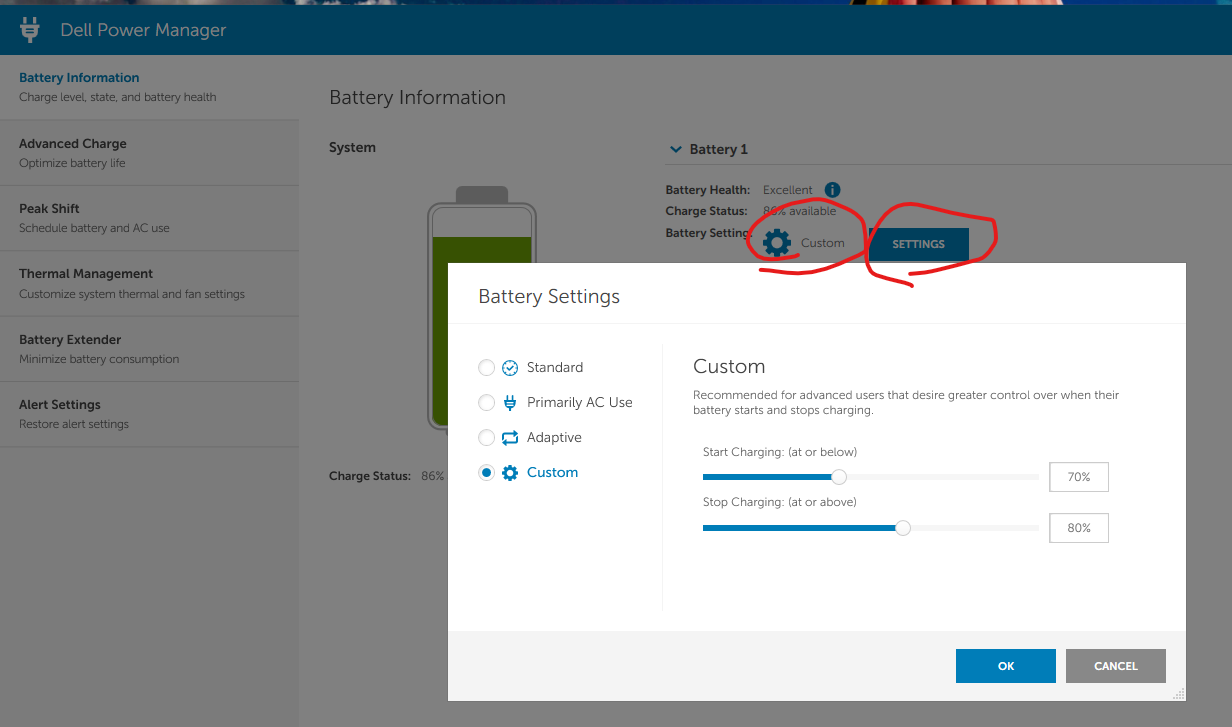Click the Start Charging (at or below) label
The height and width of the screenshot is (727, 1232).
(x=780, y=452)
